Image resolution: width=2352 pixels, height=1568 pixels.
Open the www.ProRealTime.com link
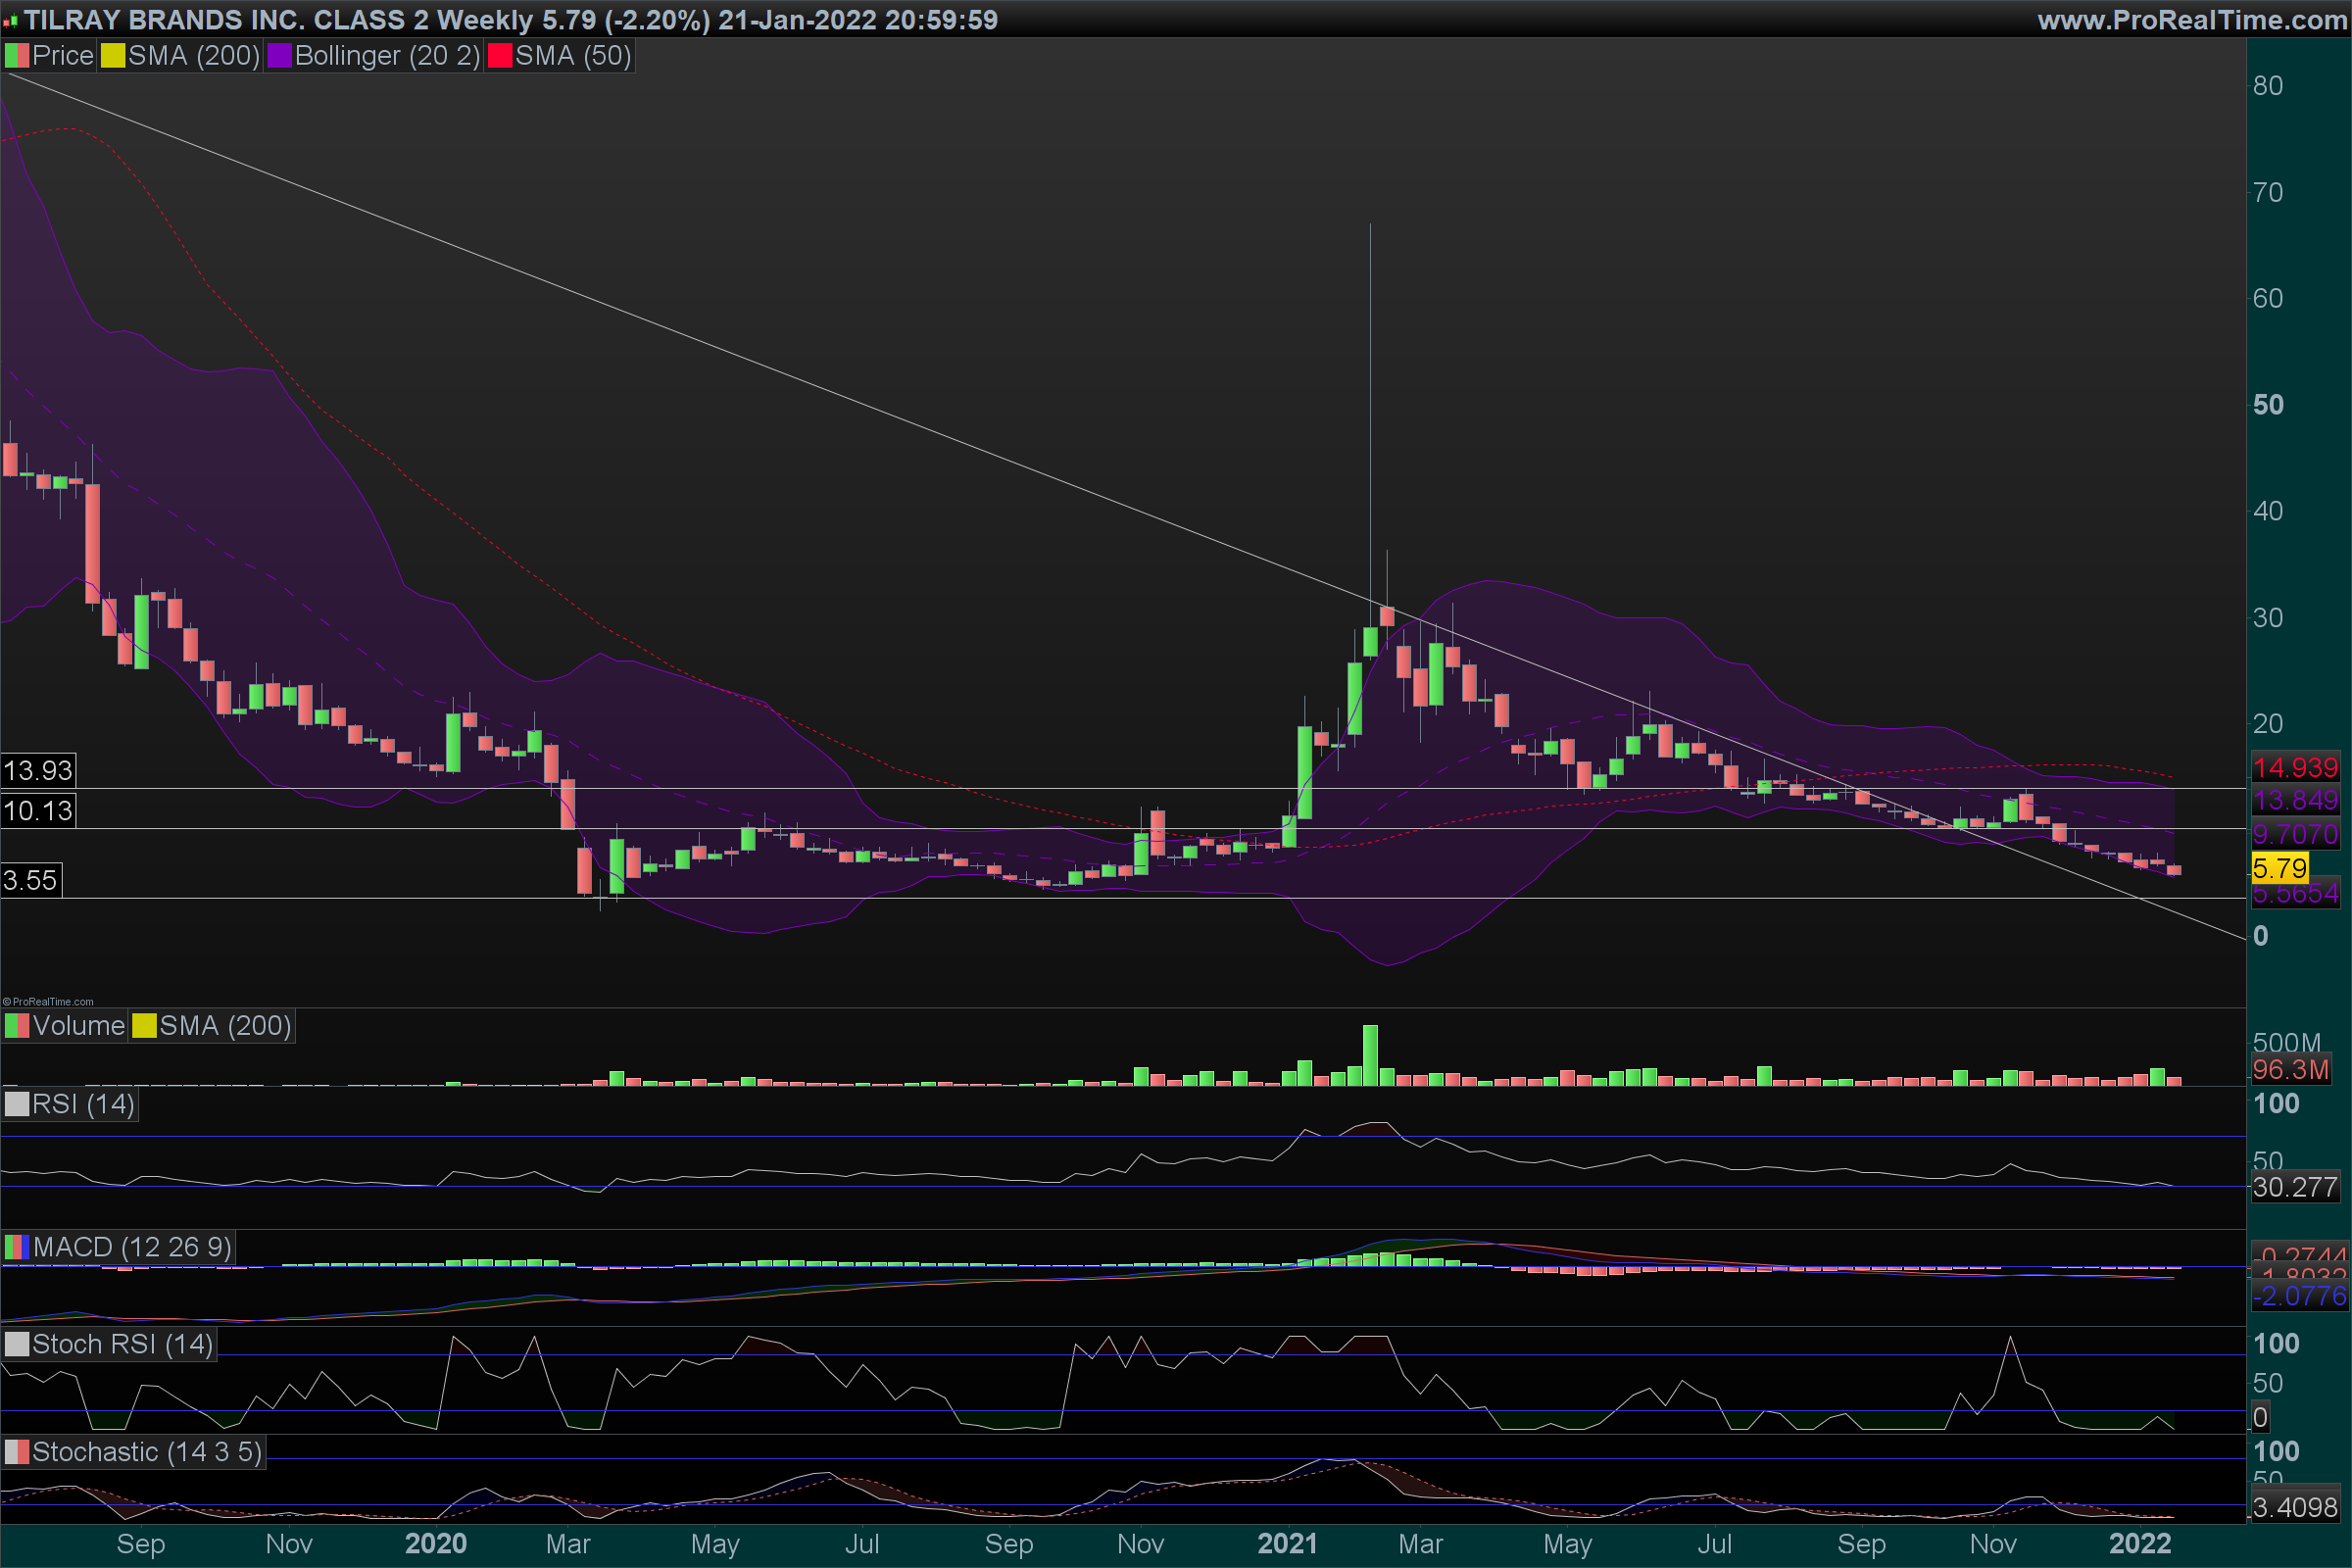[2192, 20]
